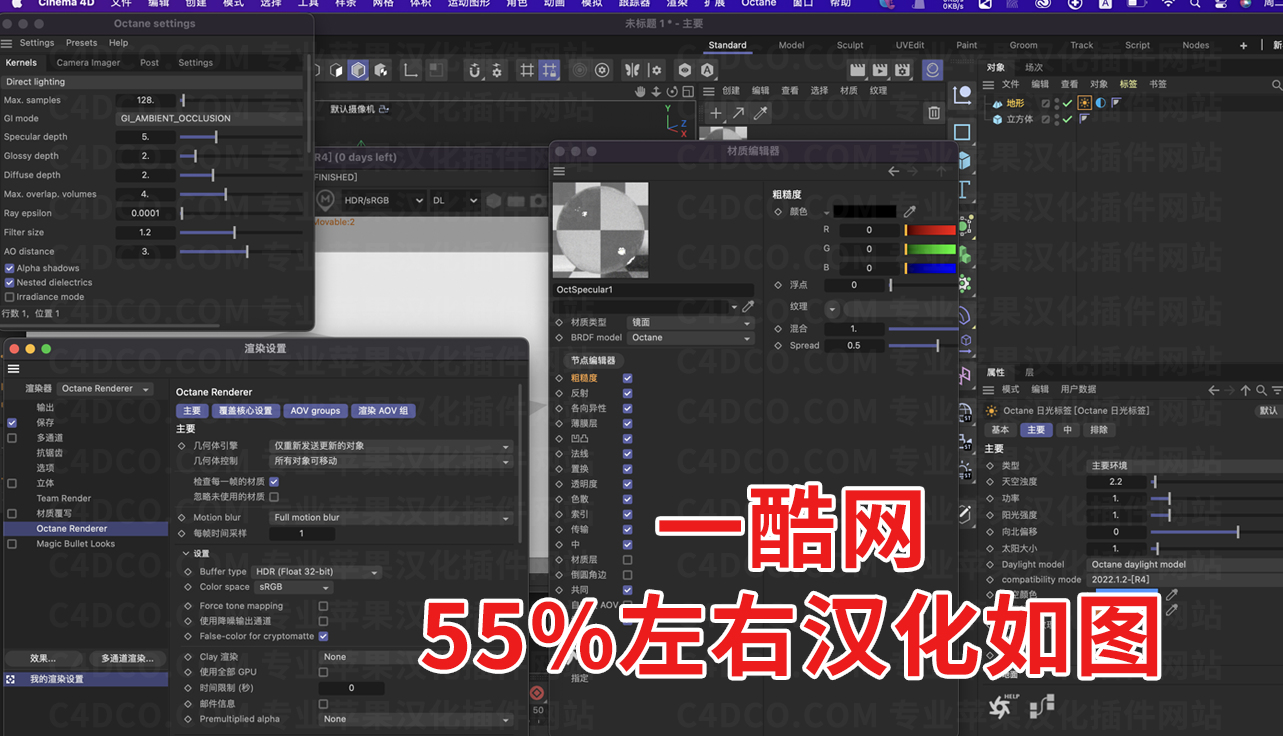Select the 立方体 cube object icon
Screen dimensions: 1283x736
coord(997,119)
